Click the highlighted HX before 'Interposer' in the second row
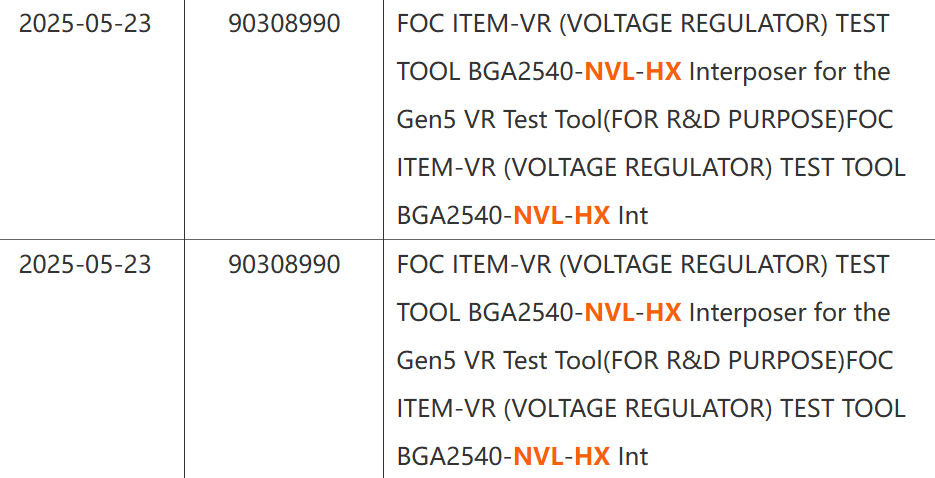This screenshot has width=935, height=478. pyautogui.click(x=664, y=313)
